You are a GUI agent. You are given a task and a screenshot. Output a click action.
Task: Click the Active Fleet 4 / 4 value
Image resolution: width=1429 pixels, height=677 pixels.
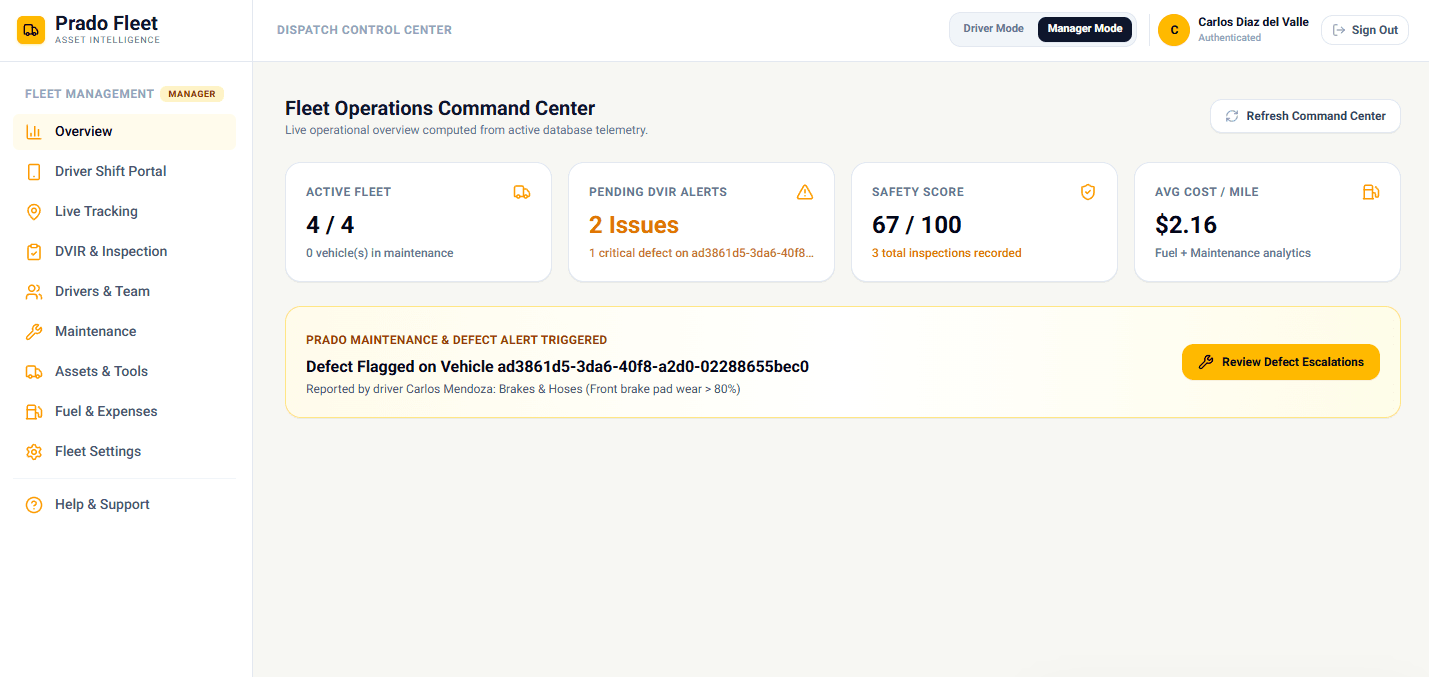330,225
